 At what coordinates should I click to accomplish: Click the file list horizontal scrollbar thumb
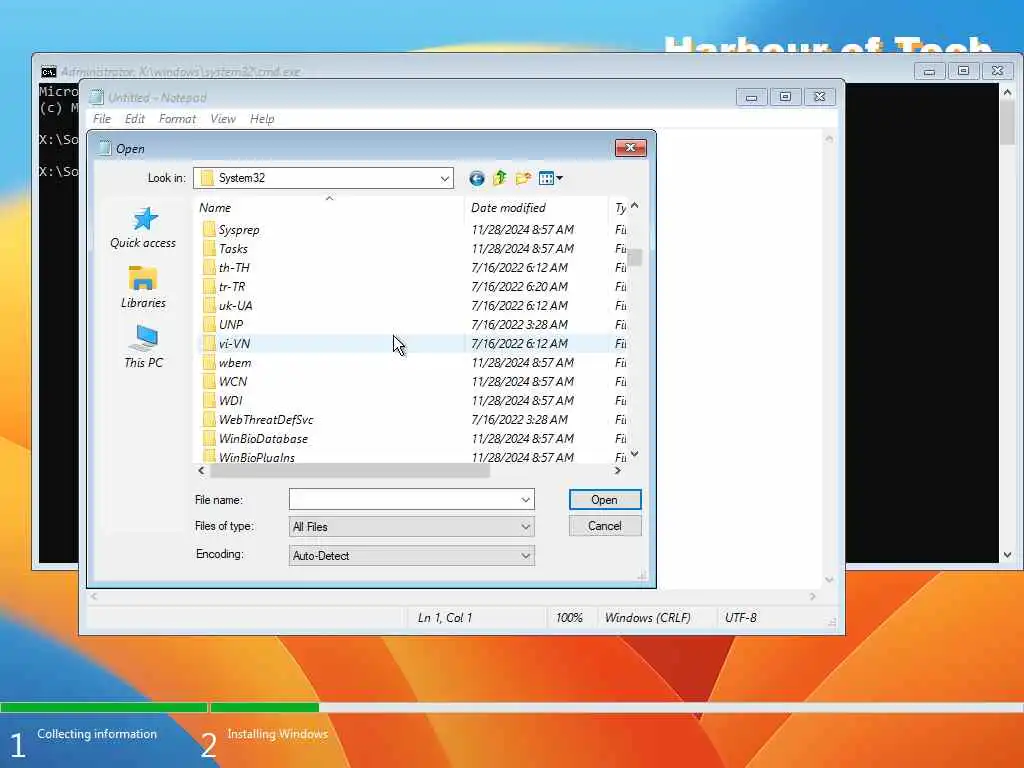click(349, 471)
